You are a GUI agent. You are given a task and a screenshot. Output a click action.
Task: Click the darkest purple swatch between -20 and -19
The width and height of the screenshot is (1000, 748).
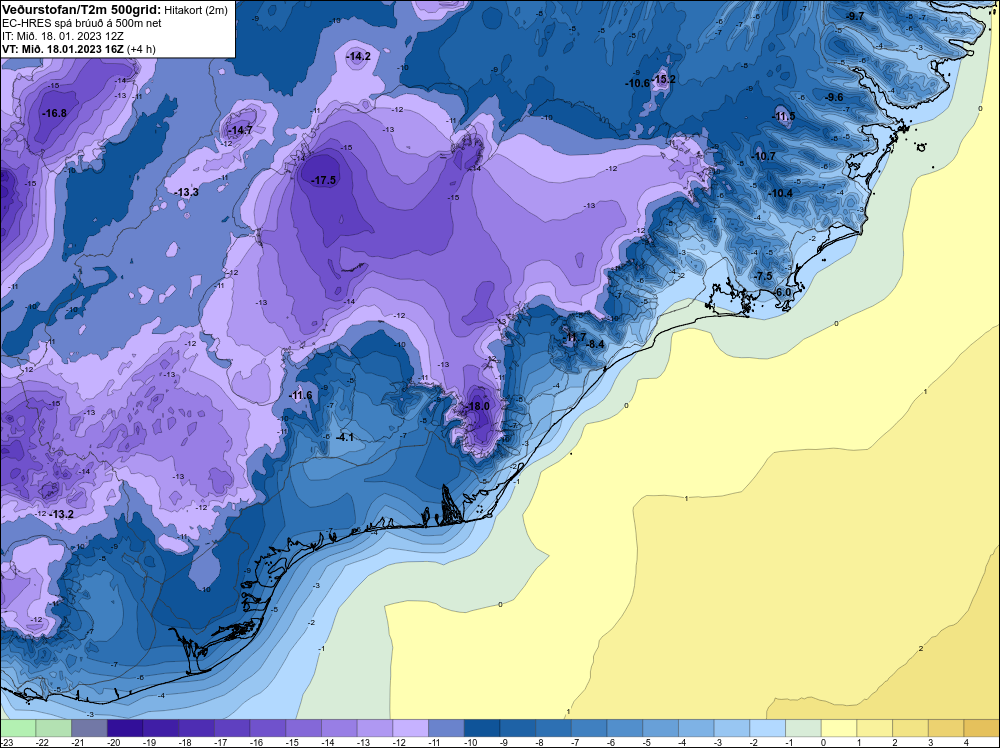pyautogui.click(x=125, y=728)
